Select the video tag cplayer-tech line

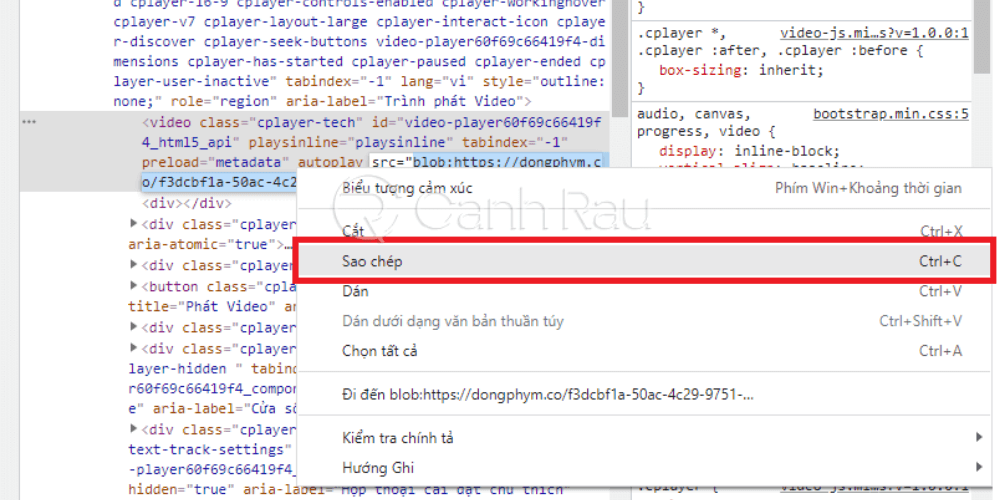[x=371, y=121]
